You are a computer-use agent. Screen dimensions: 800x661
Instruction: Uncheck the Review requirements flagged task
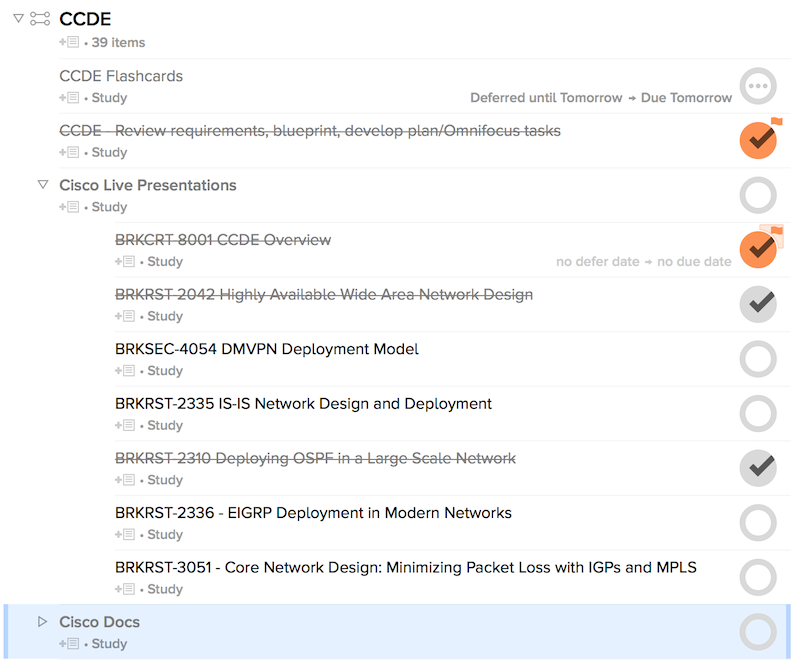point(758,140)
